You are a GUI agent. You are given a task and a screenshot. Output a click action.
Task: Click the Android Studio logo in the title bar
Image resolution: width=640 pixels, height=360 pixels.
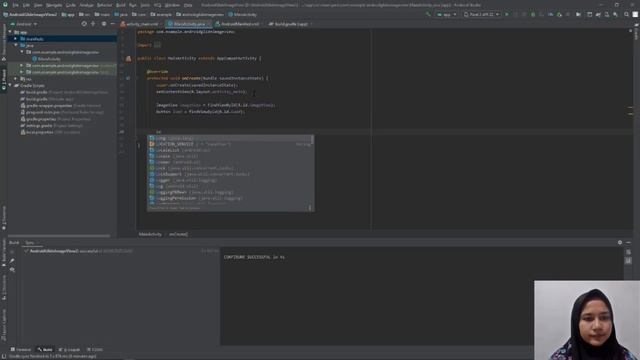(5, 5)
